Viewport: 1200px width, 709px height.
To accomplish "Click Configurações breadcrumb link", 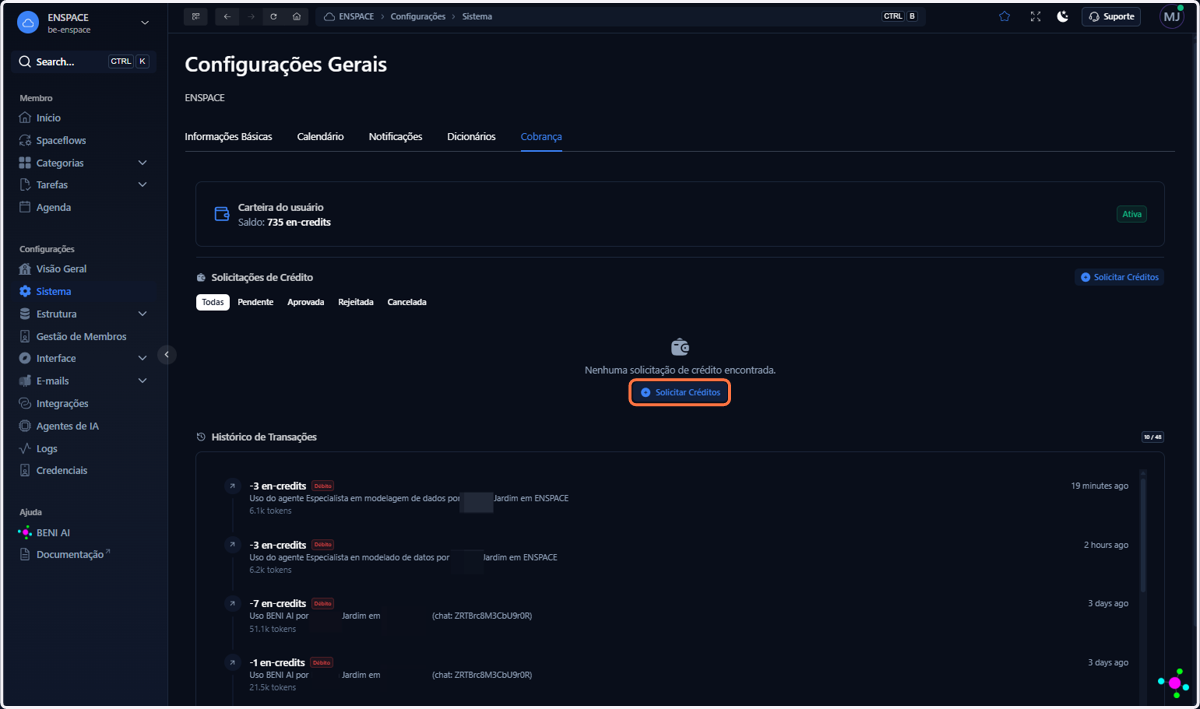I will point(418,17).
